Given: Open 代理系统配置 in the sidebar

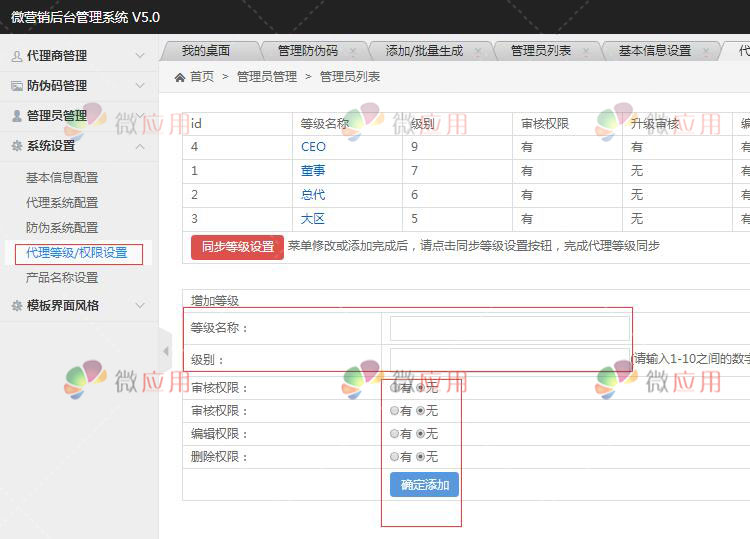Looking at the screenshot, I should pos(62,203).
